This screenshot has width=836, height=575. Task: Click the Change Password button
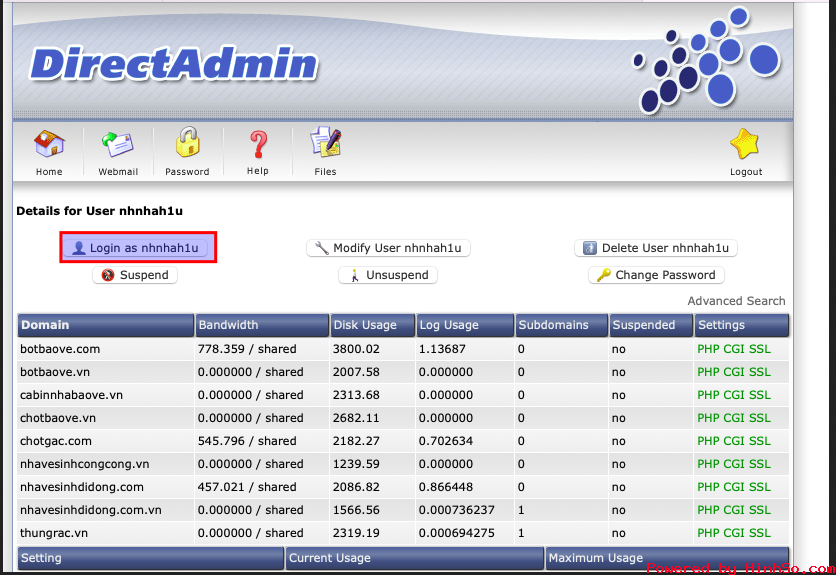(656, 275)
